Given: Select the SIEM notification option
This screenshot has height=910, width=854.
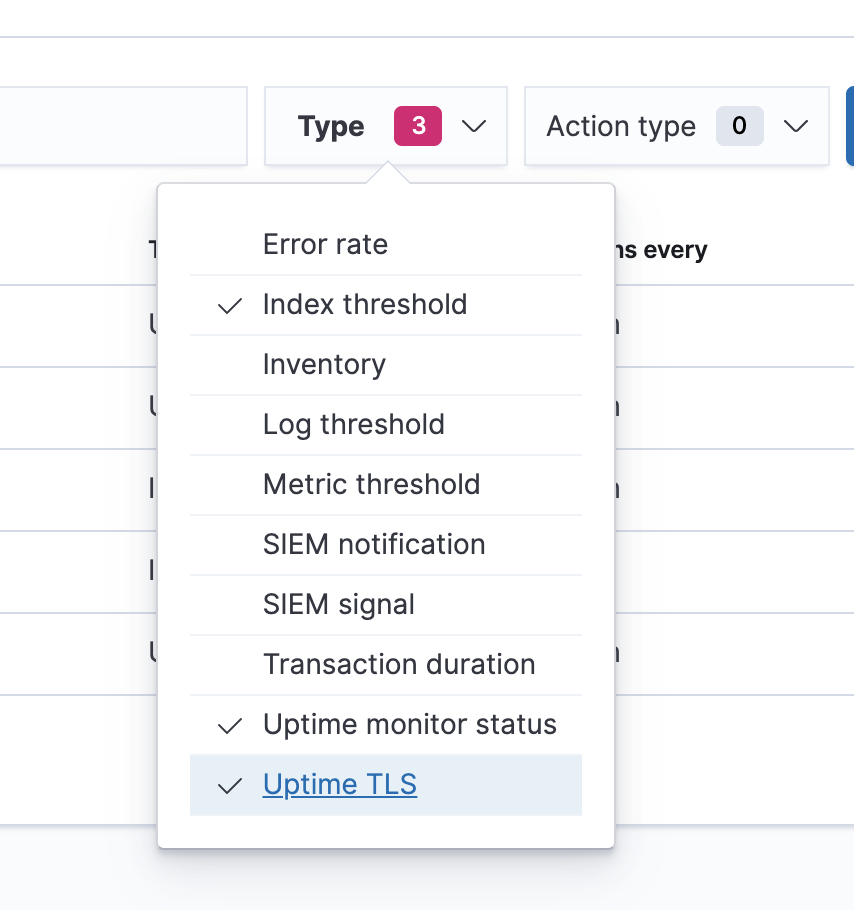Looking at the screenshot, I should (x=374, y=544).
